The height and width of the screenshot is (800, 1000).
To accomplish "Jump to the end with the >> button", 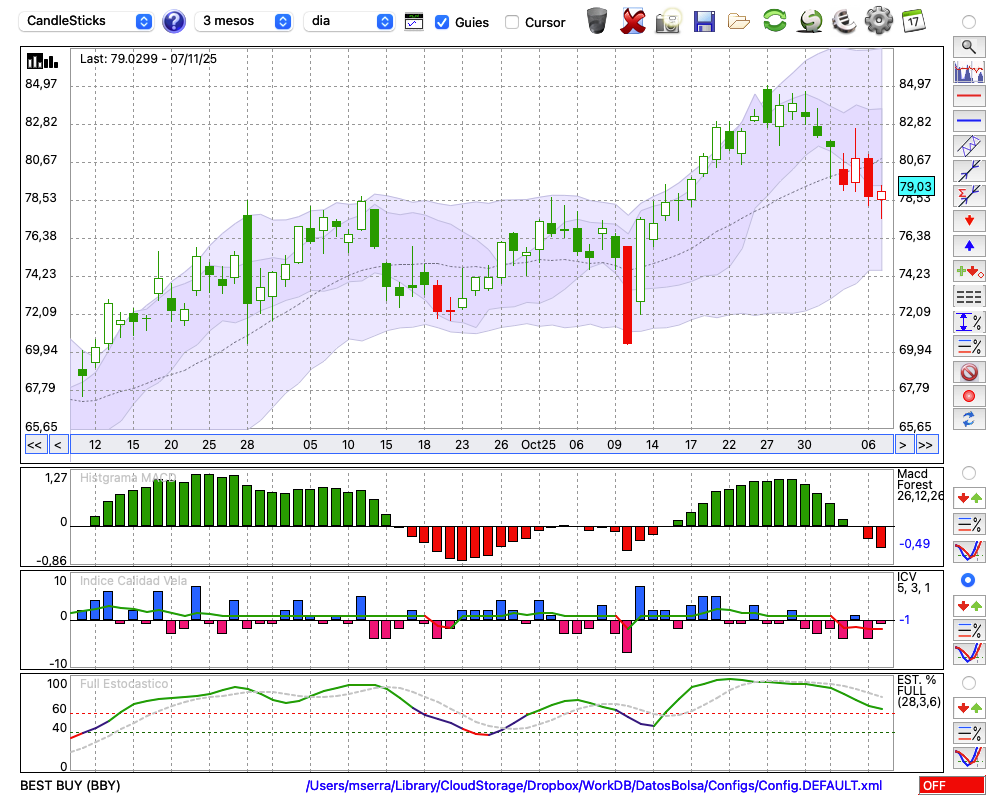I will [x=926, y=445].
